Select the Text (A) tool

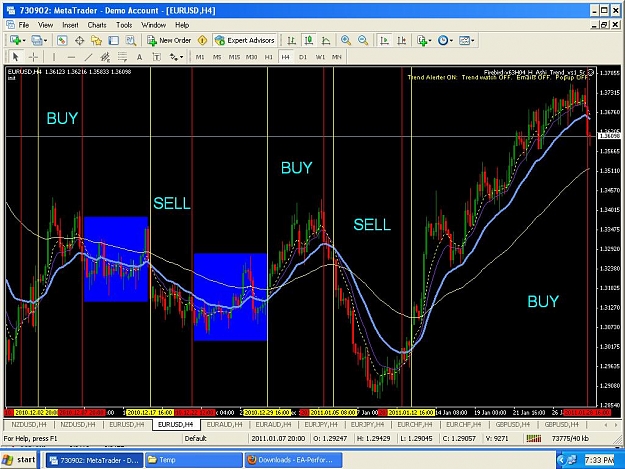(140, 57)
